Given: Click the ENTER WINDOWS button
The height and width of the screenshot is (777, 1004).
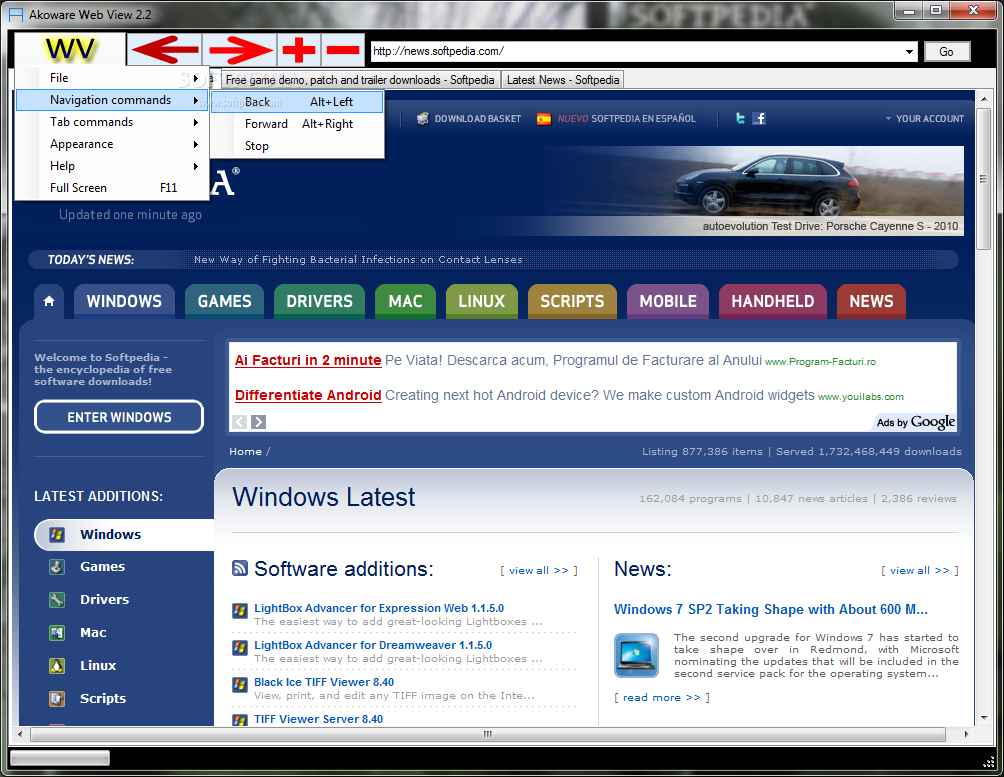Looking at the screenshot, I should tap(119, 417).
